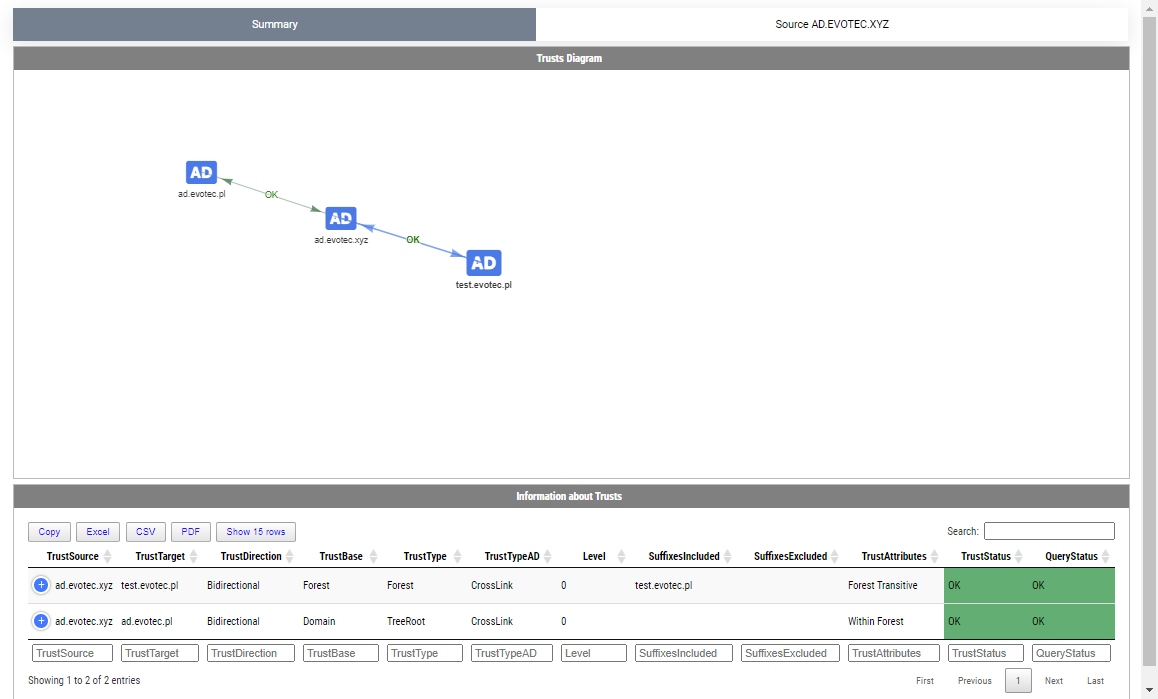
Task: Open the Source AD.EVOTEC.XYZ tab
Action: pyautogui.click(x=832, y=24)
